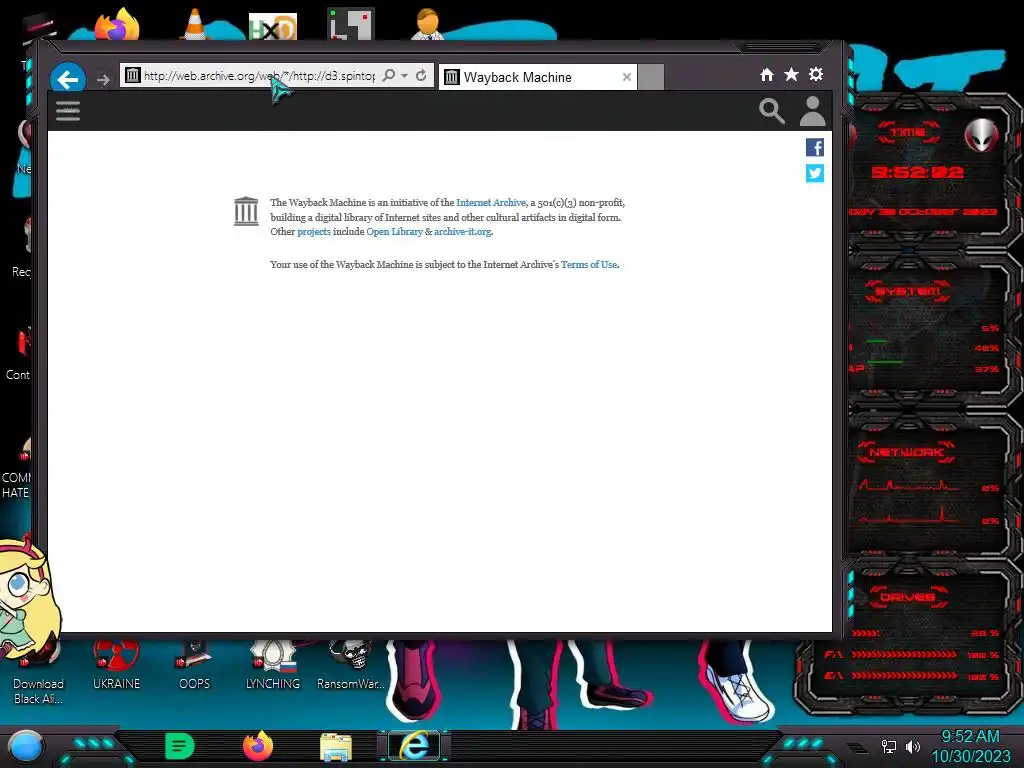Open the UKRAINE desktop shortcut
Viewport: 1024px width, 768px height.
pyautogui.click(x=116, y=665)
